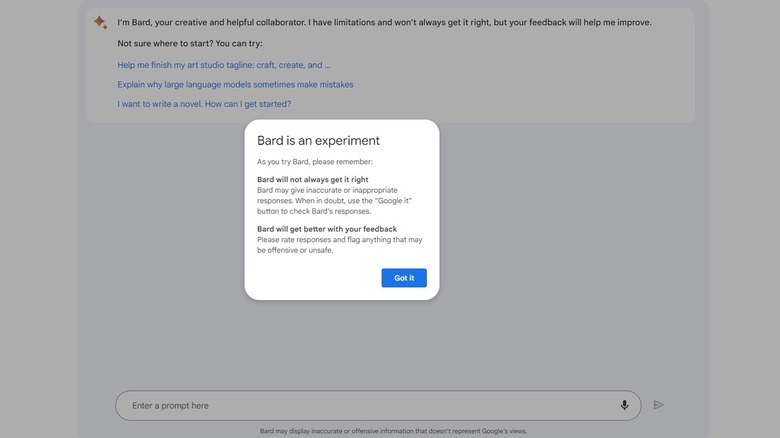Choose the write a novel suggestion

click(x=204, y=104)
